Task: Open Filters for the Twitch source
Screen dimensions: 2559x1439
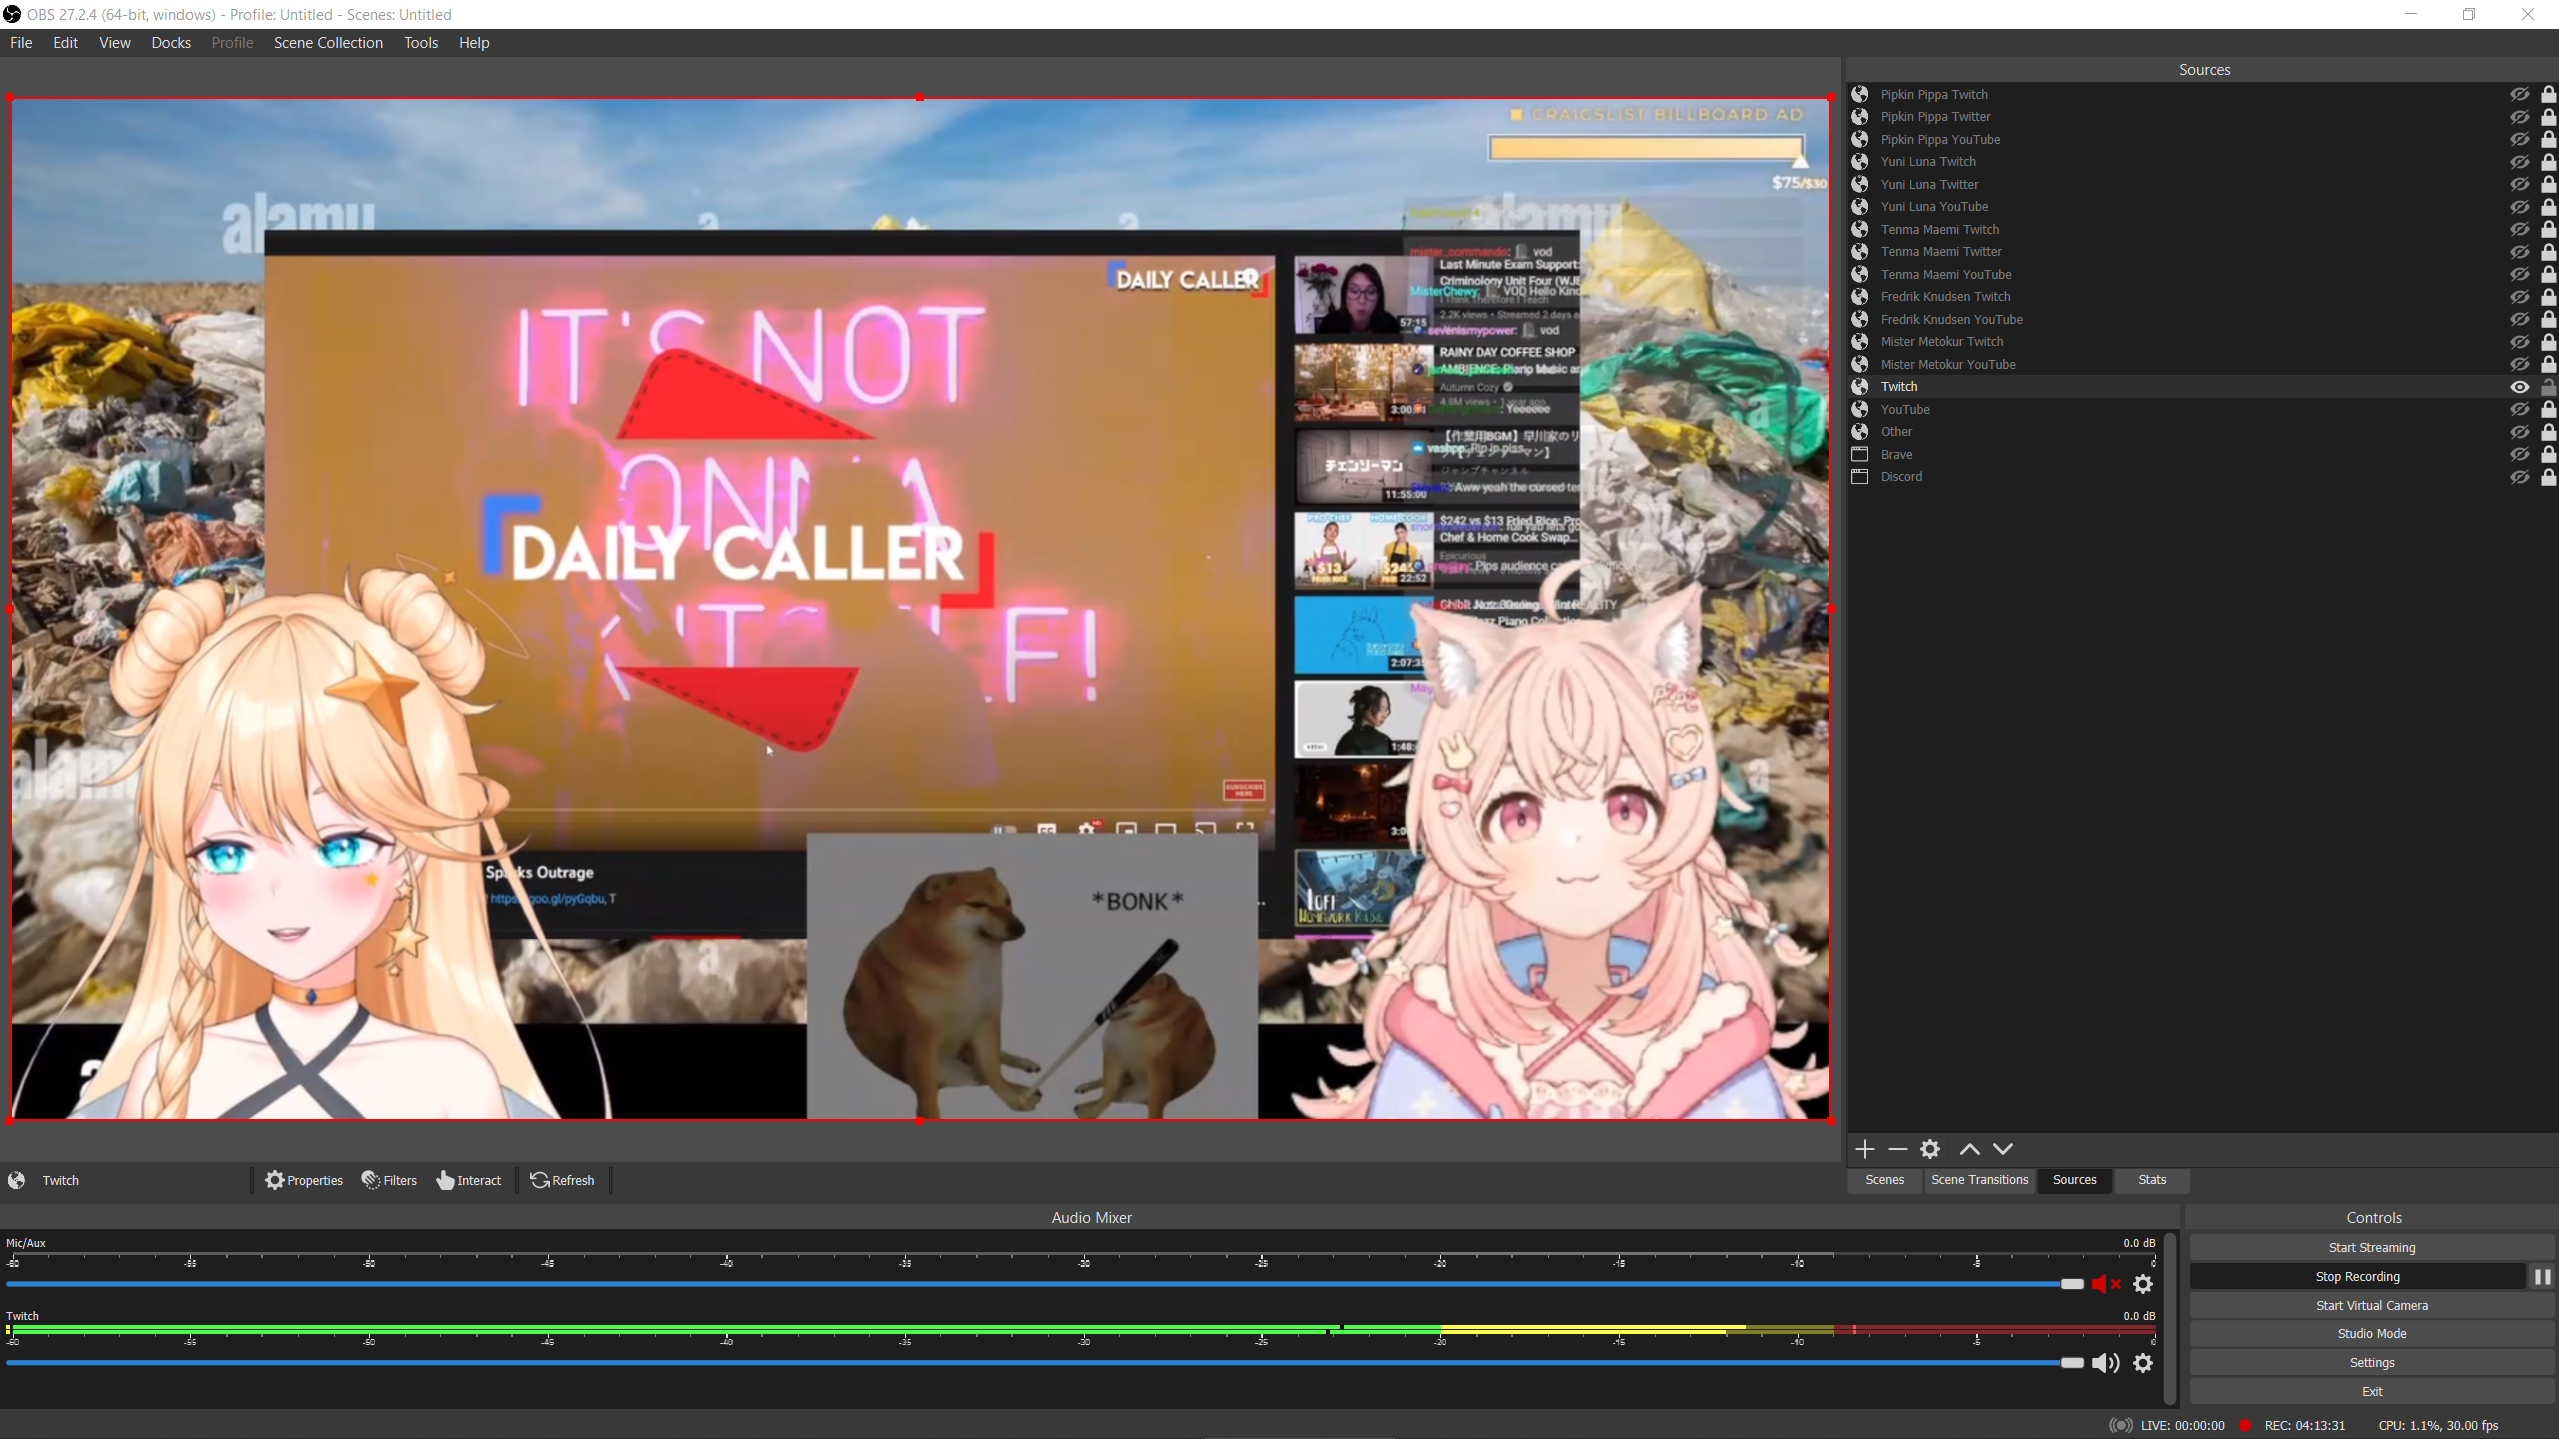Action: pos(389,1181)
